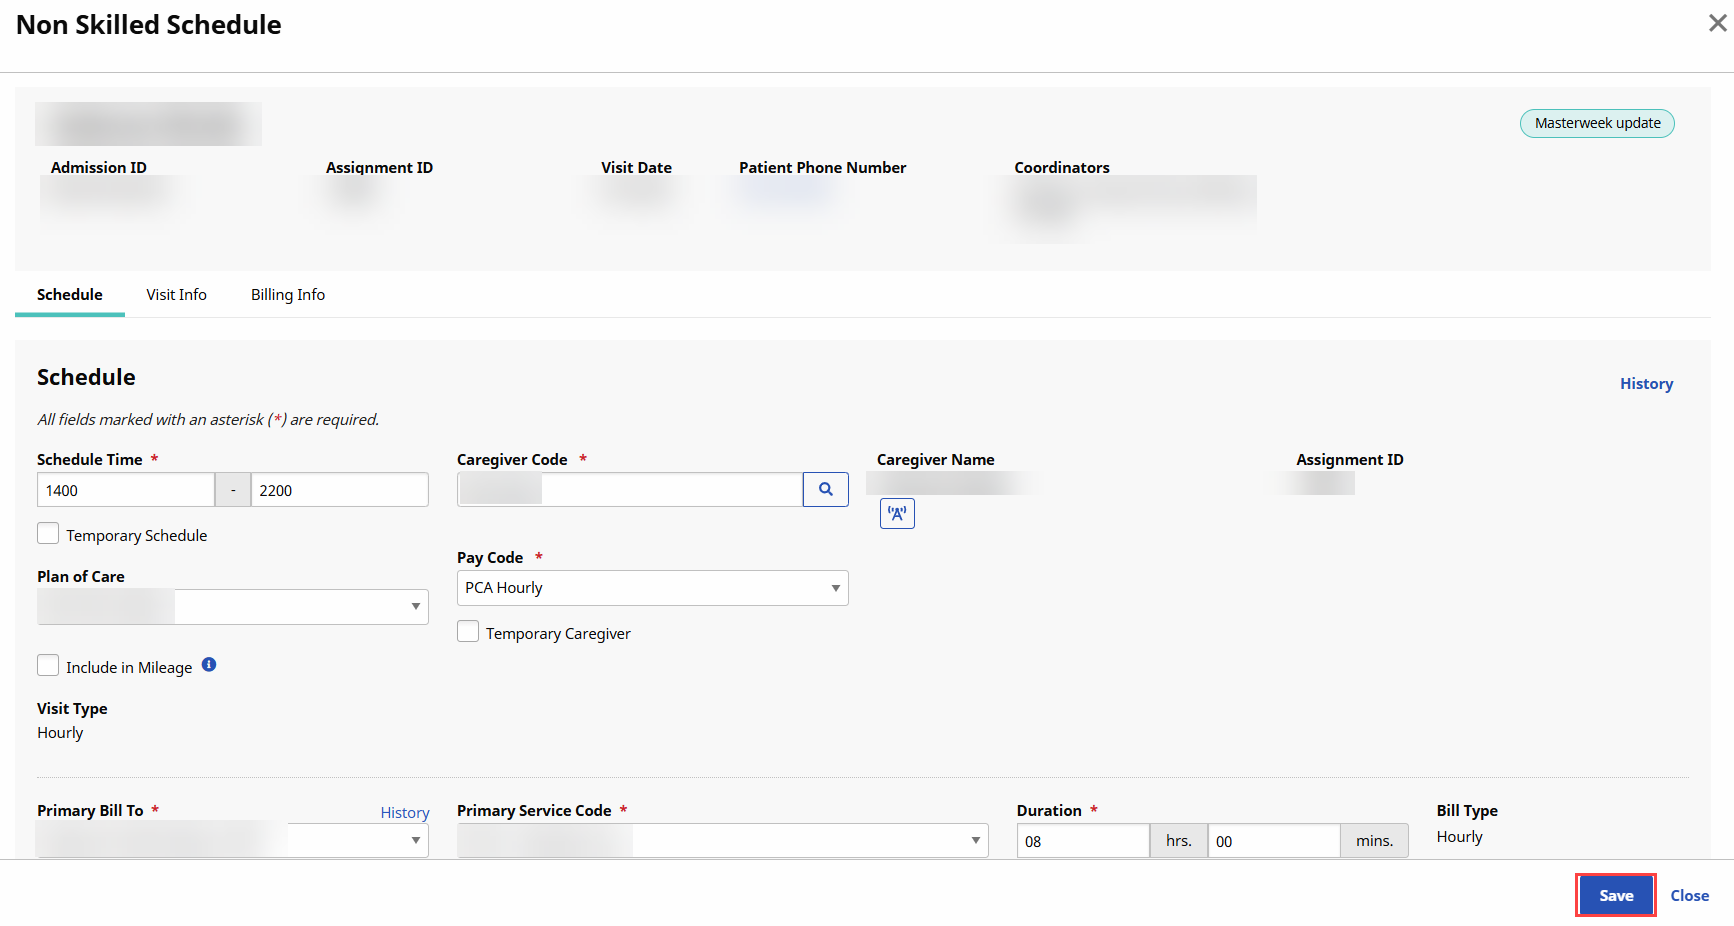Viewport: 1734px width, 926px height.
Task: Click the Duration hours field showing 08
Action: pyautogui.click(x=1083, y=840)
